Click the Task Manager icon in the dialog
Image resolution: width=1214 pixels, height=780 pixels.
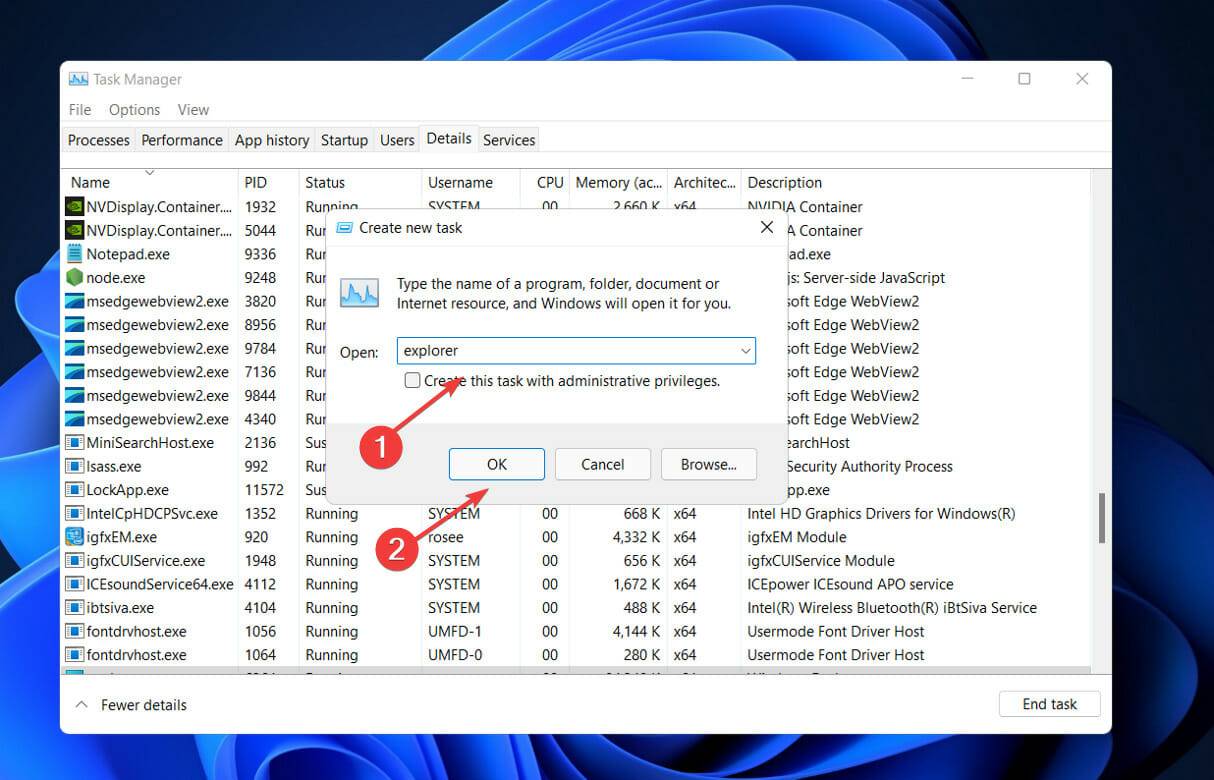[359, 293]
